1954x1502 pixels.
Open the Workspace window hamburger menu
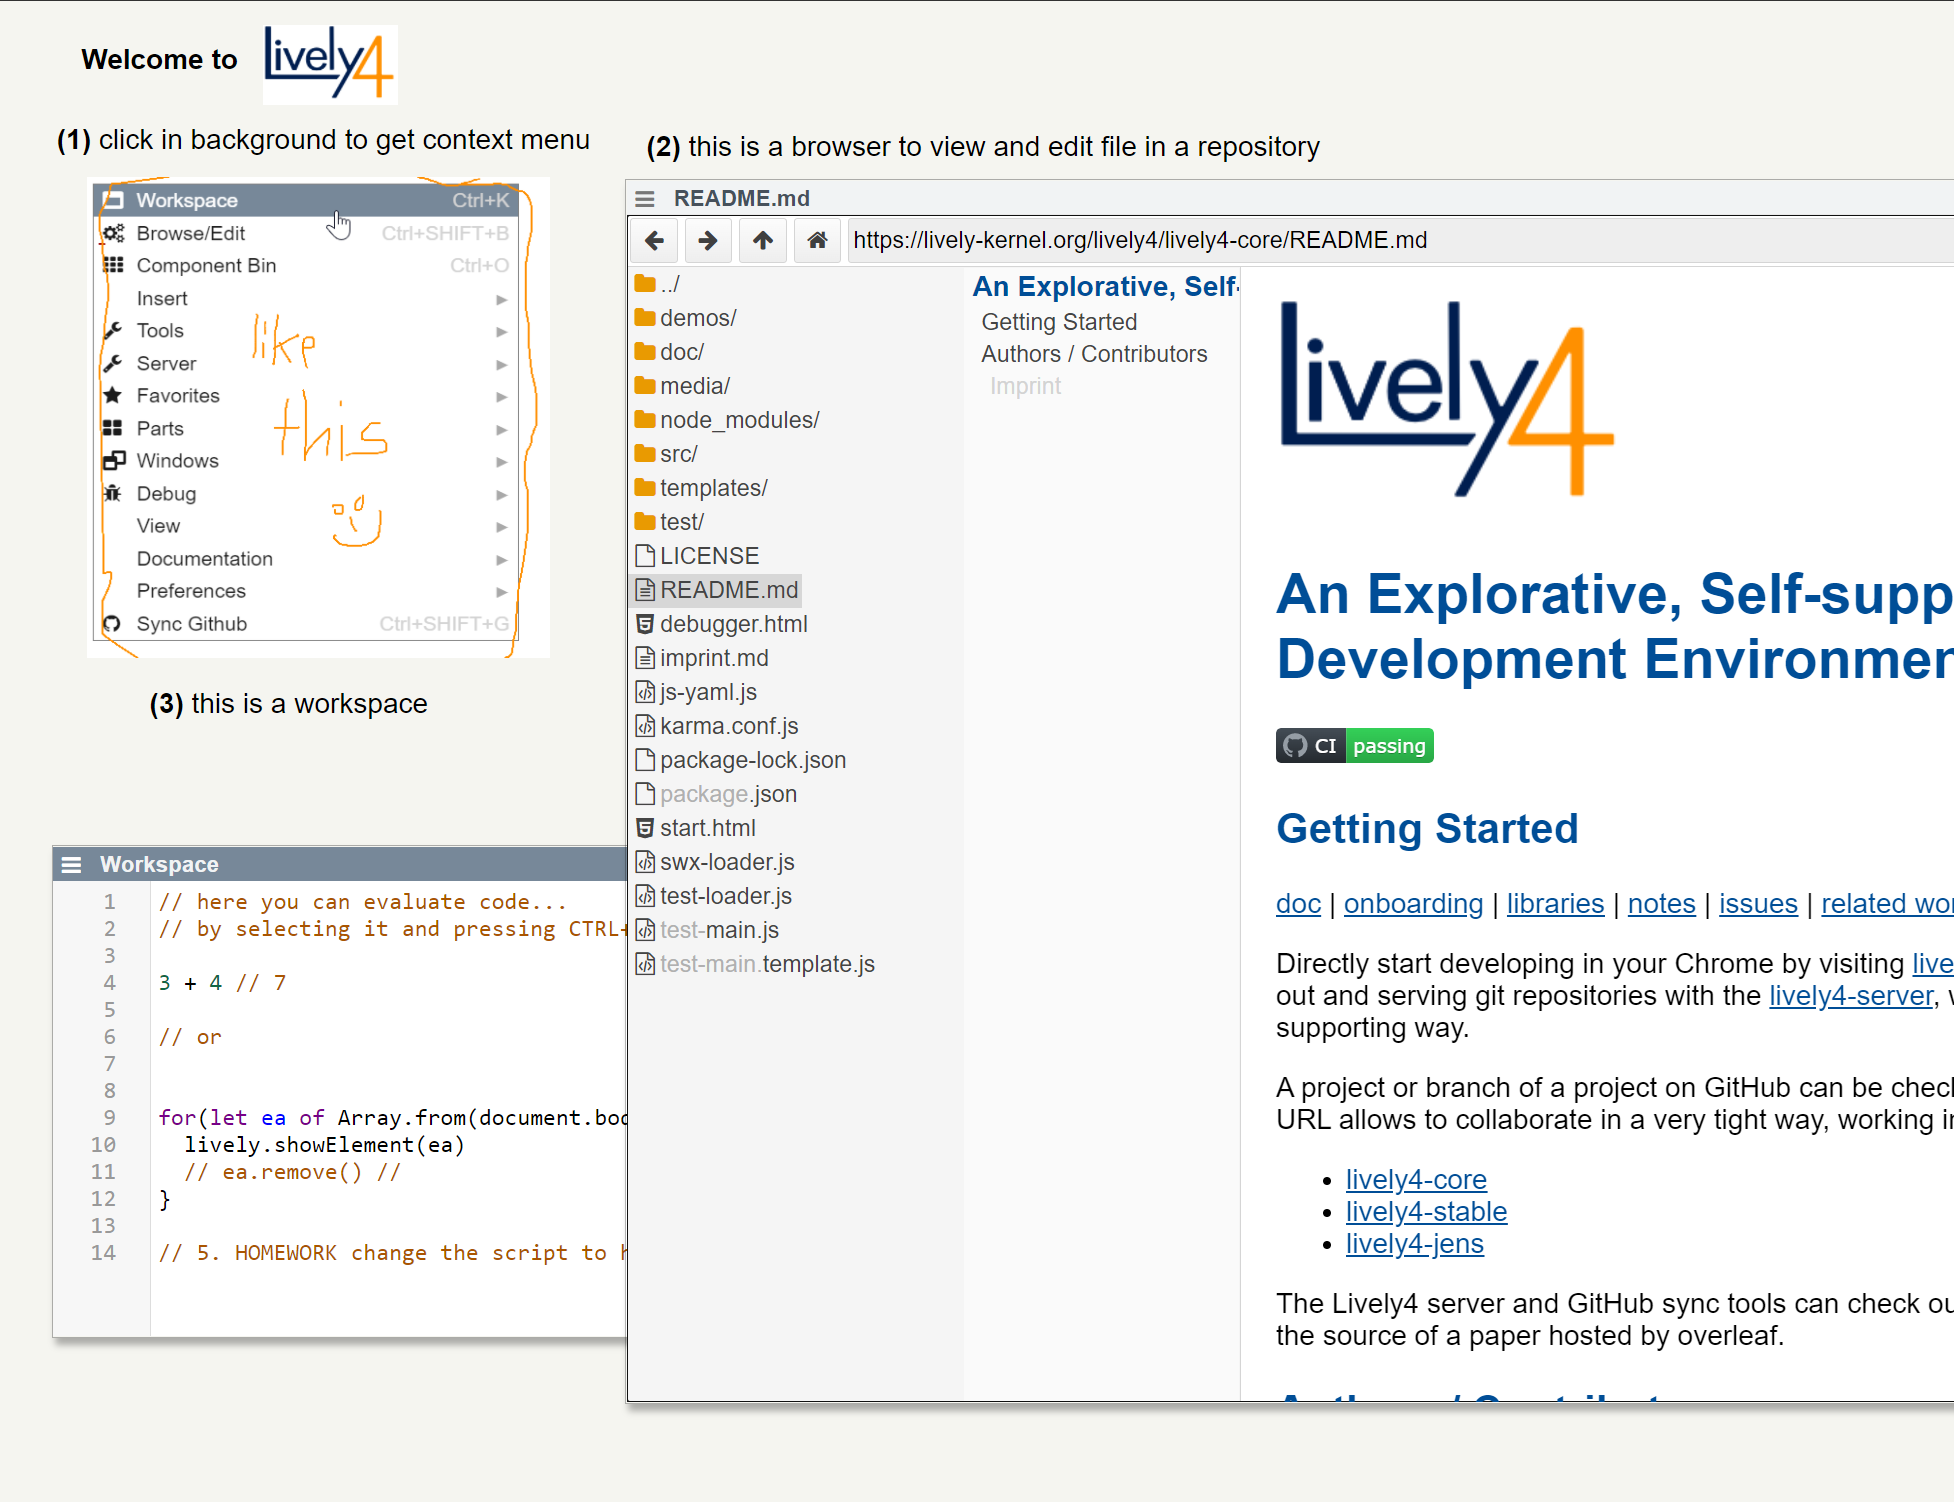[x=71, y=864]
